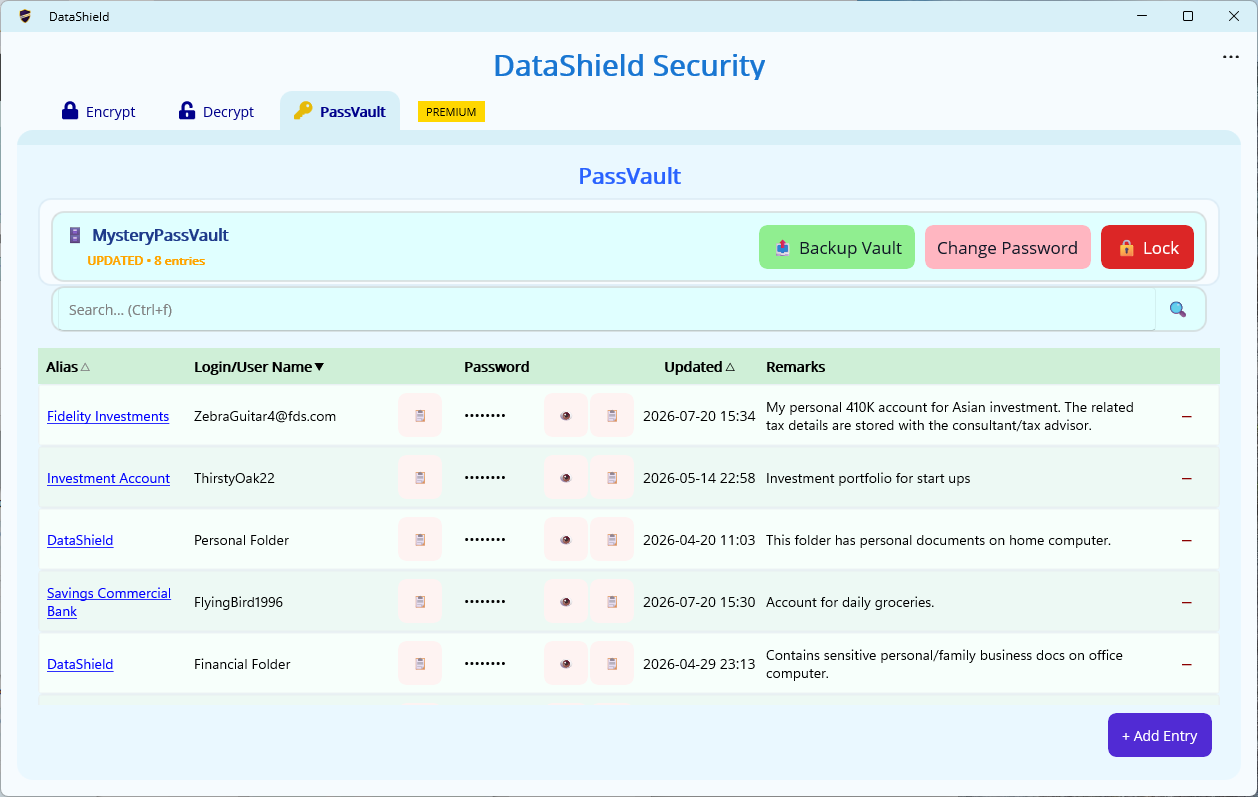Viewport: 1258px width, 797px height.
Task: Delete the Personal Folder entry
Action: (1187, 540)
